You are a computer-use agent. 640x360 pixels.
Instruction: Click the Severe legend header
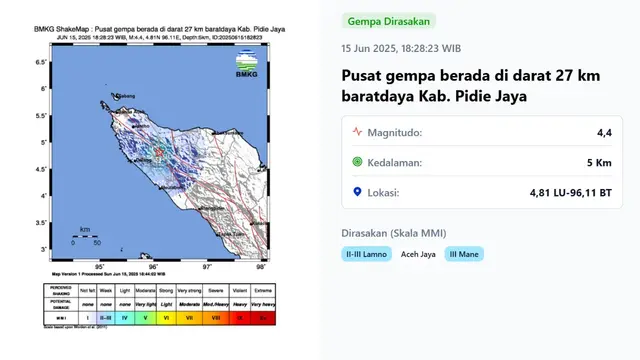pyautogui.click(x=216, y=291)
